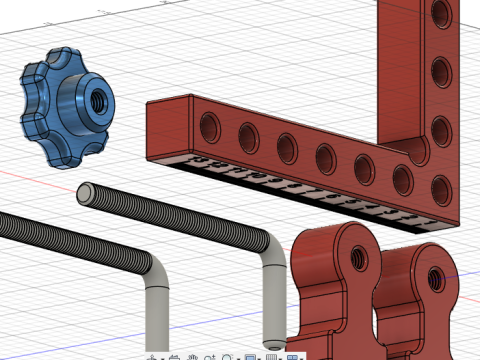Click the Look At navigation icon
Screen dimensions: 480x360
174,358
